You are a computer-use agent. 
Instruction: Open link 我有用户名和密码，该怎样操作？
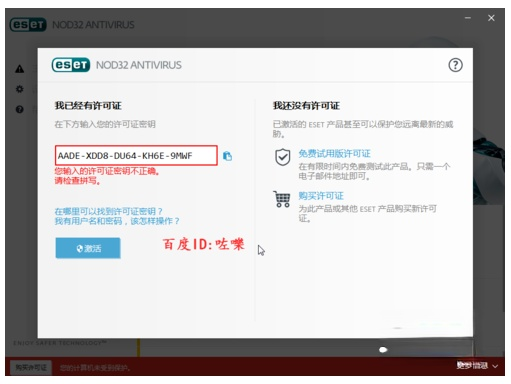pos(117,221)
